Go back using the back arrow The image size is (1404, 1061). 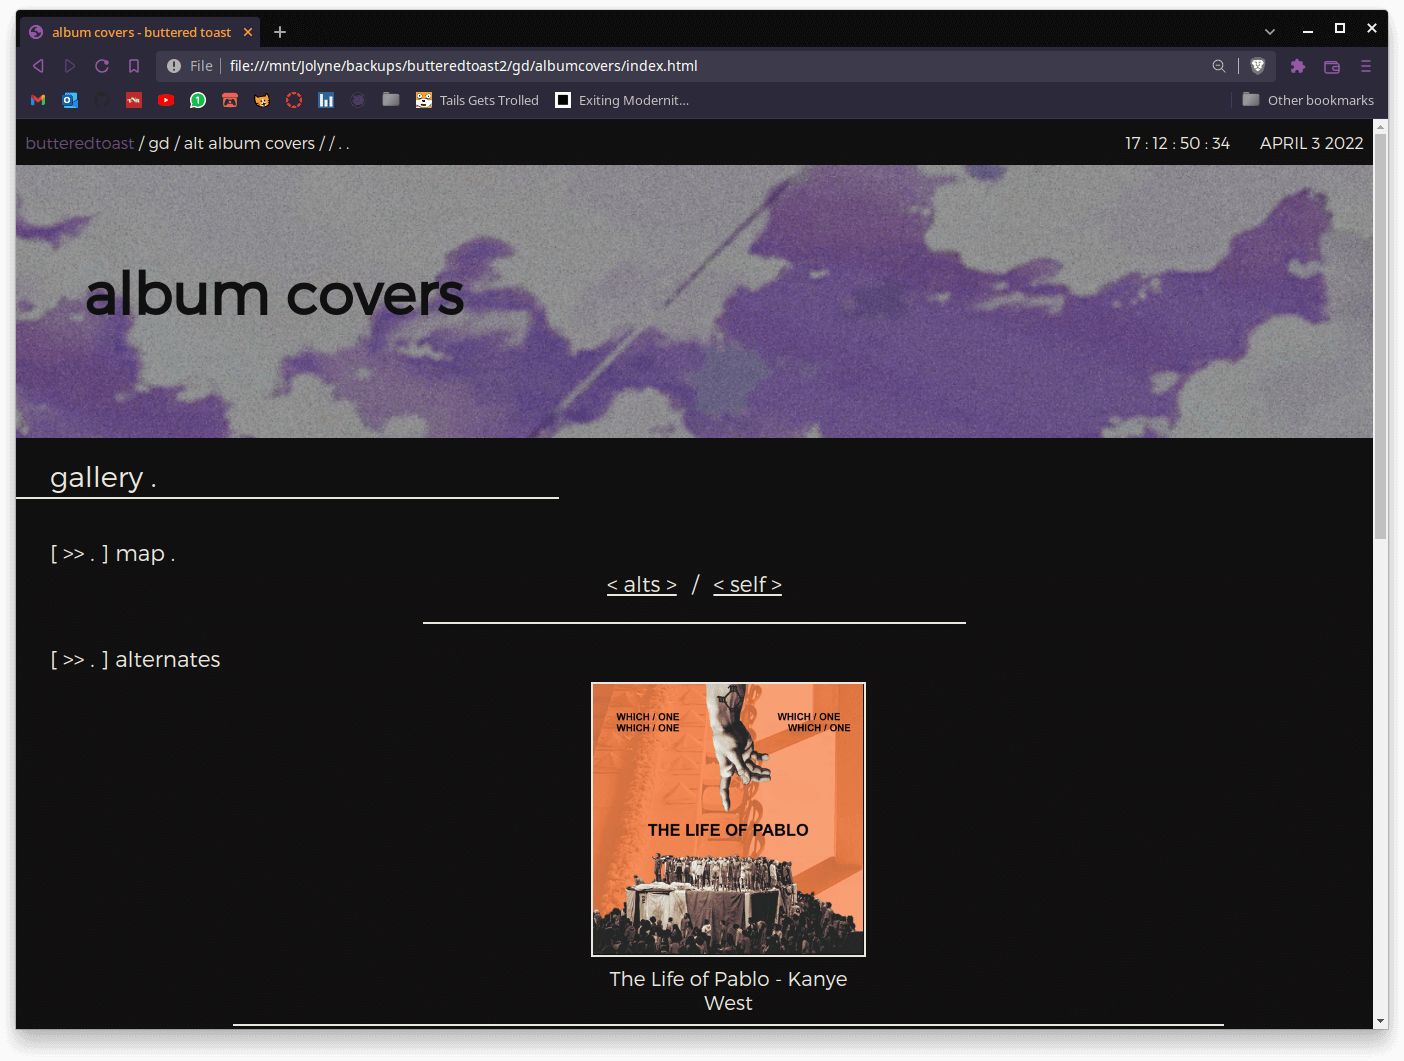tap(38, 66)
